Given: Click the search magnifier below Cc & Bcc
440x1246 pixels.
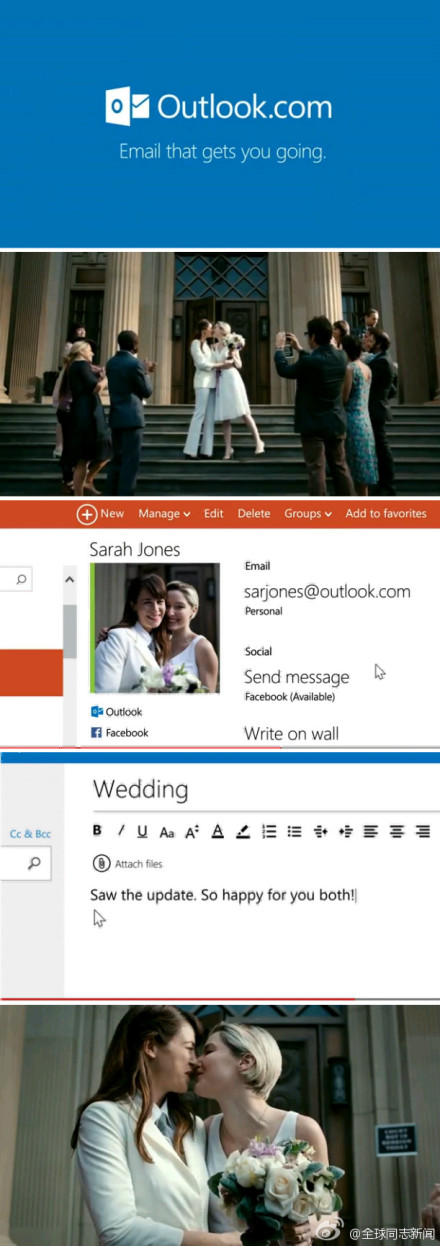Looking at the screenshot, I should click(x=34, y=863).
